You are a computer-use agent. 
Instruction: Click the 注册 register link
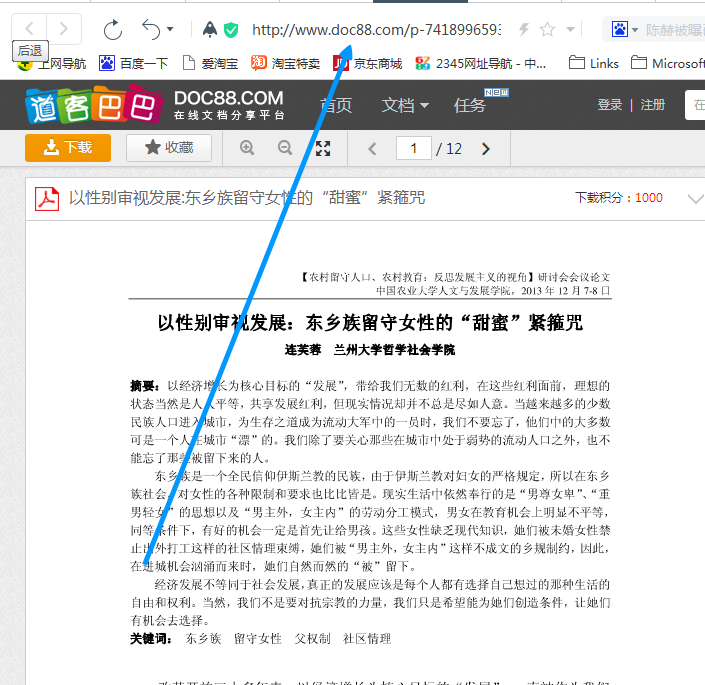(x=652, y=105)
